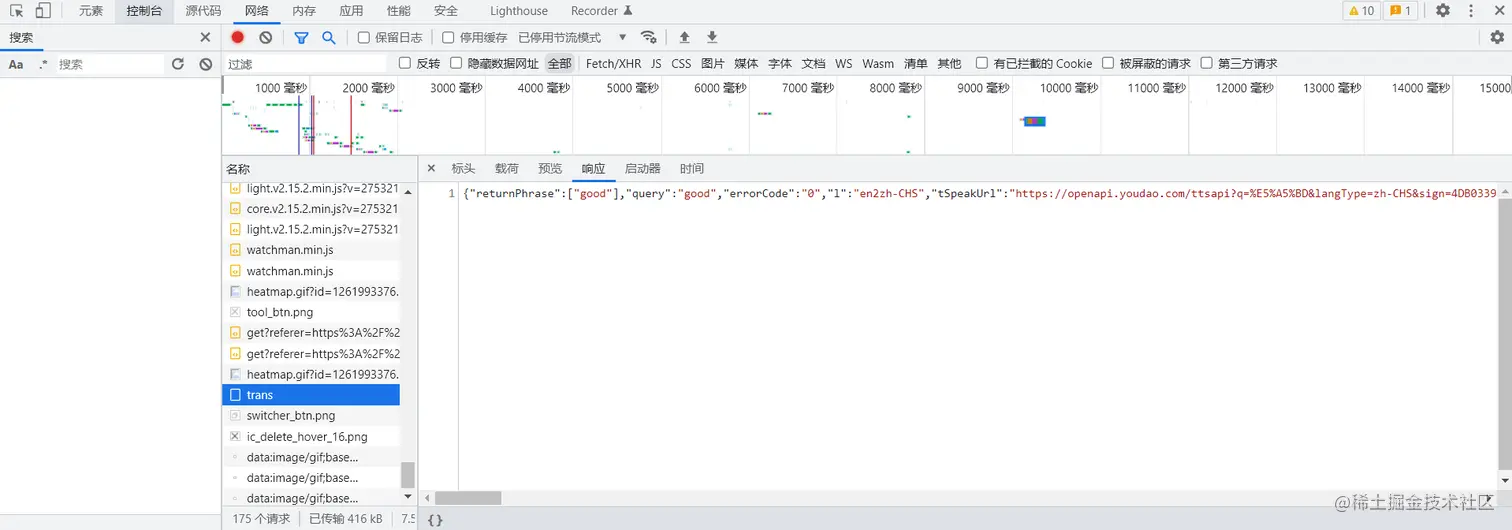Open DevTools main settings gear
This screenshot has width=1512, height=530.
point(1443,11)
